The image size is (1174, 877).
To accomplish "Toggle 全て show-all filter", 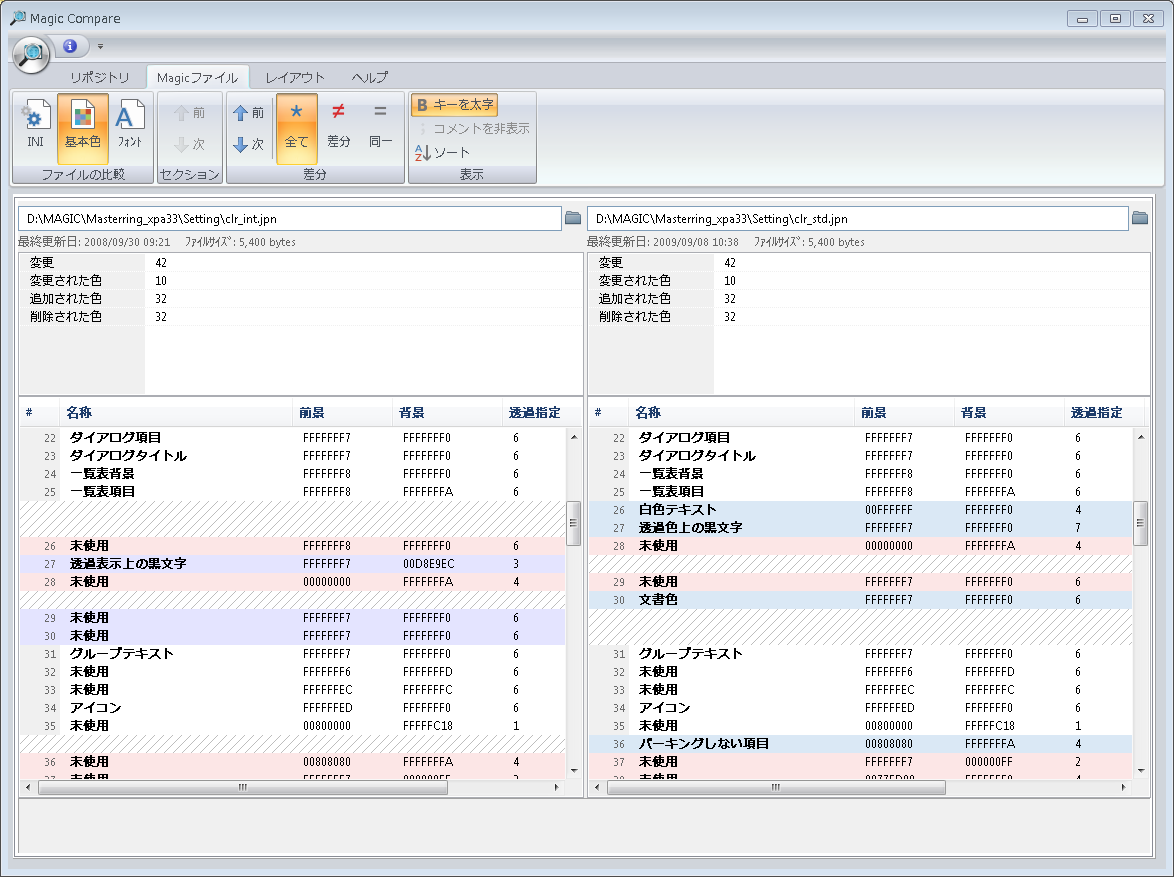I will 296,128.
